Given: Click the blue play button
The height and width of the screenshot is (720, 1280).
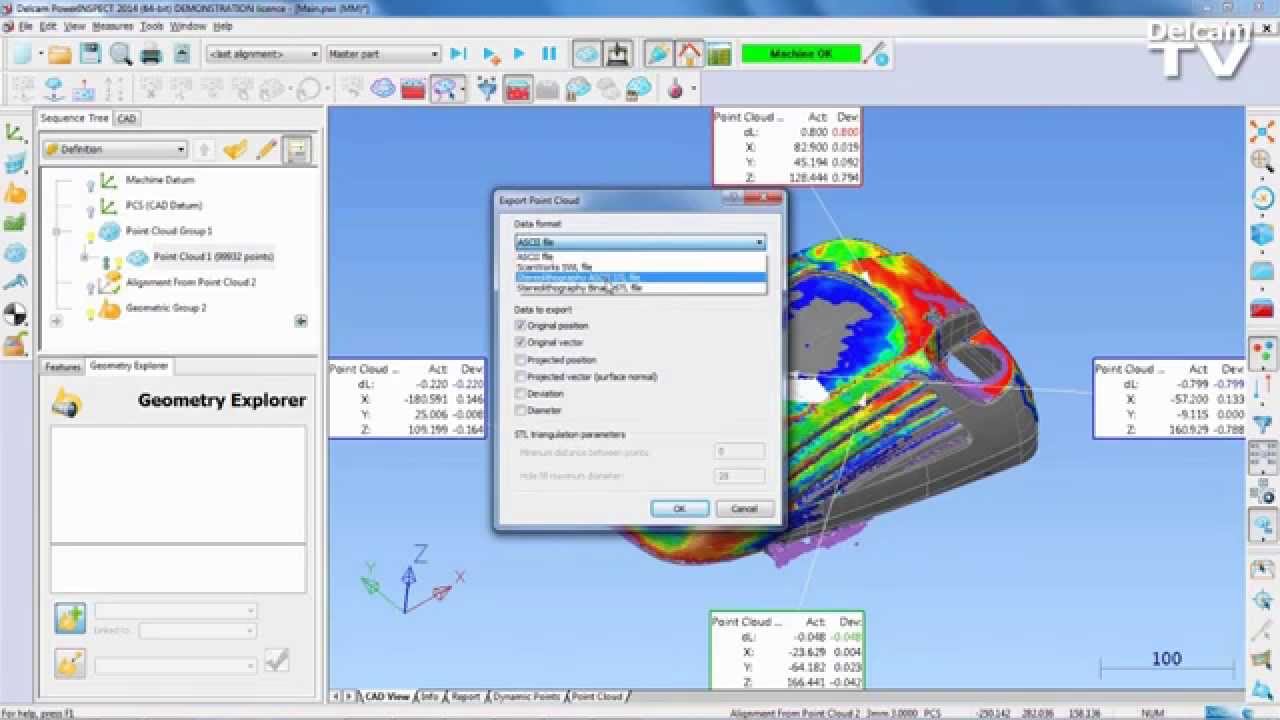Looking at the screenshot, I should (519, 54).
